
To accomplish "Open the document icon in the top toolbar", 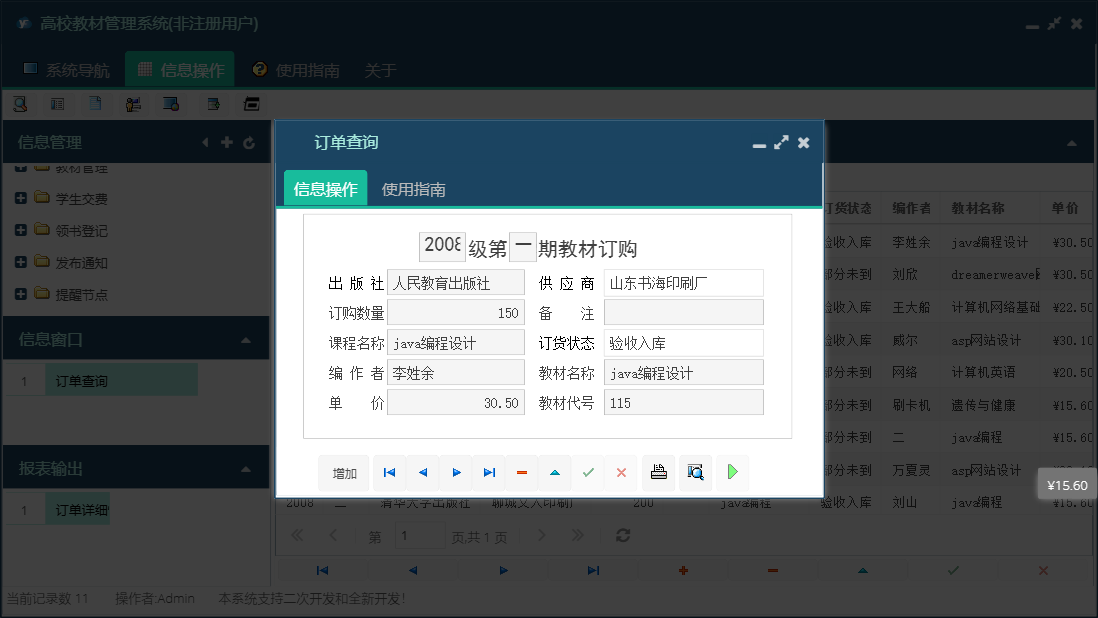I will click(x=94, y=103).
